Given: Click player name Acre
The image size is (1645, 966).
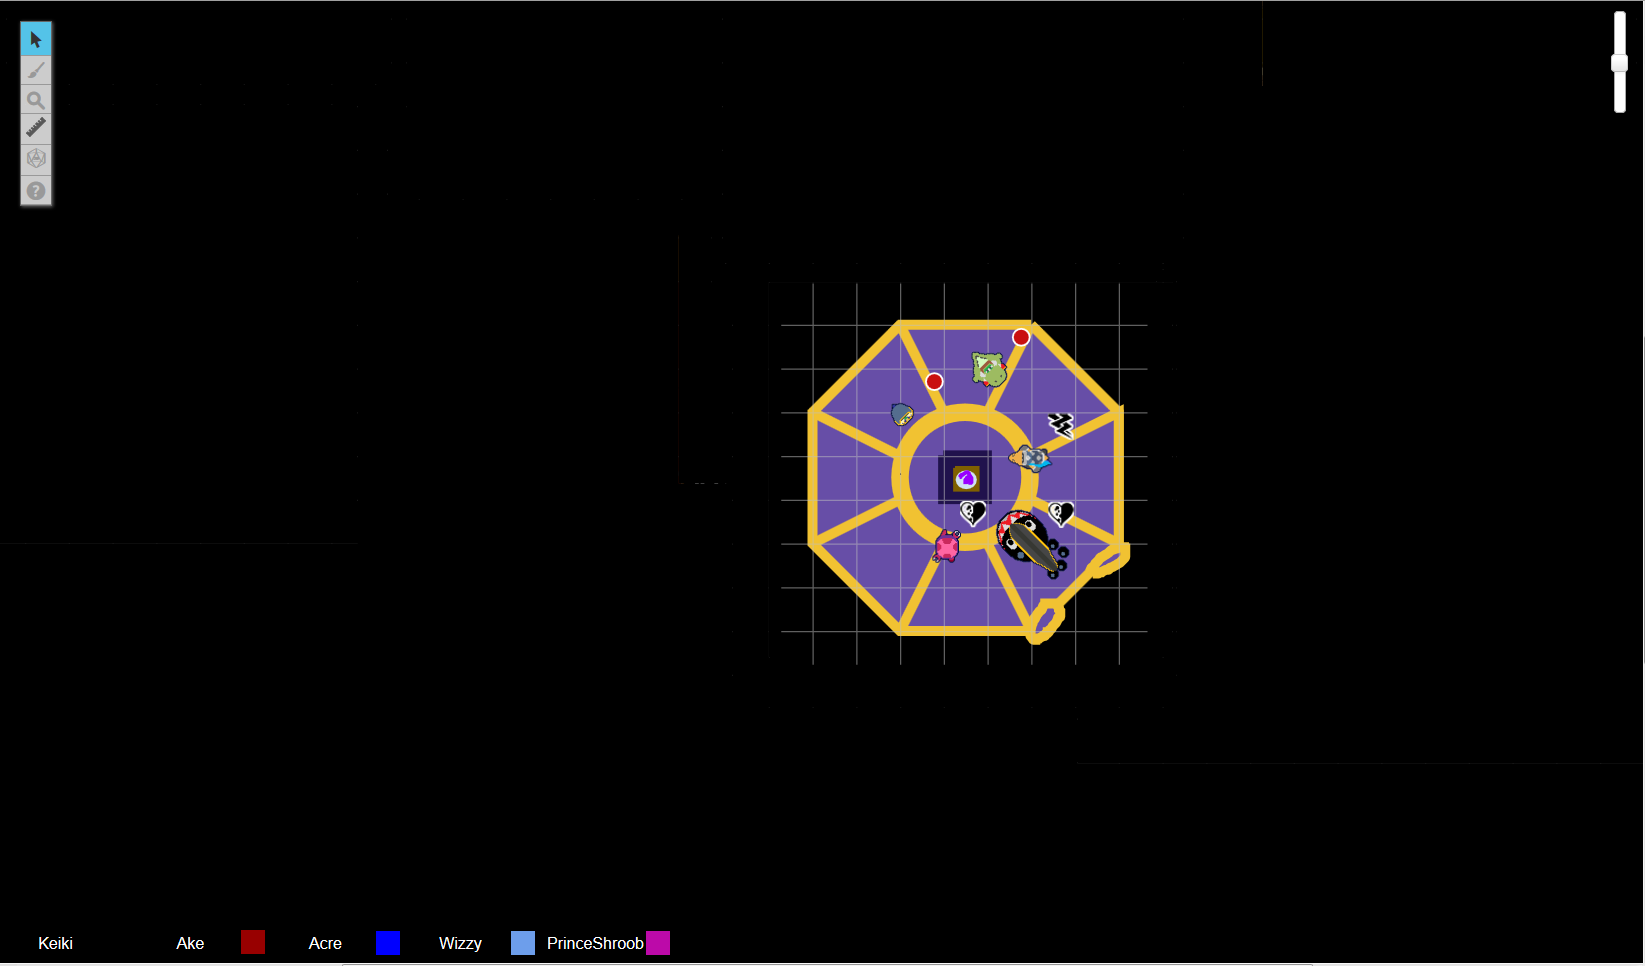Looking at the screenshot, I should [325, 943].
